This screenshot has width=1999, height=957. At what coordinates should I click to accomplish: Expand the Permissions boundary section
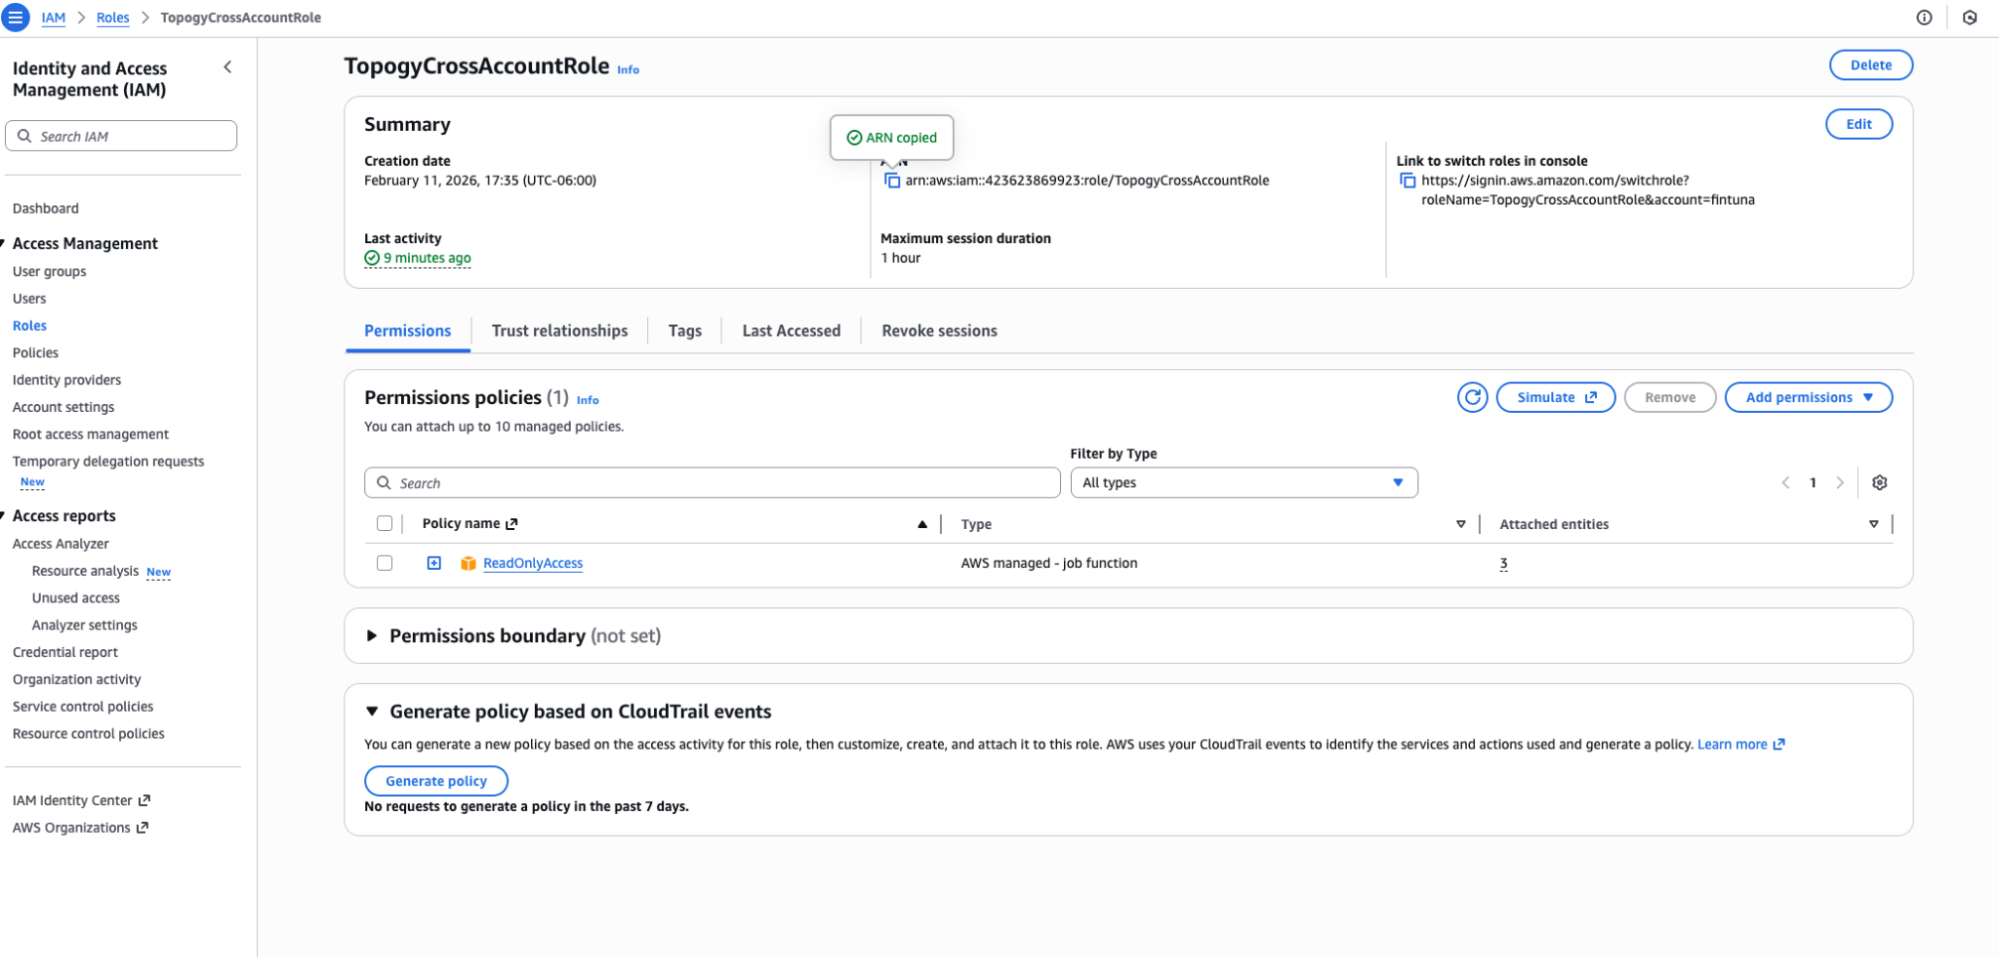point(371,636)
